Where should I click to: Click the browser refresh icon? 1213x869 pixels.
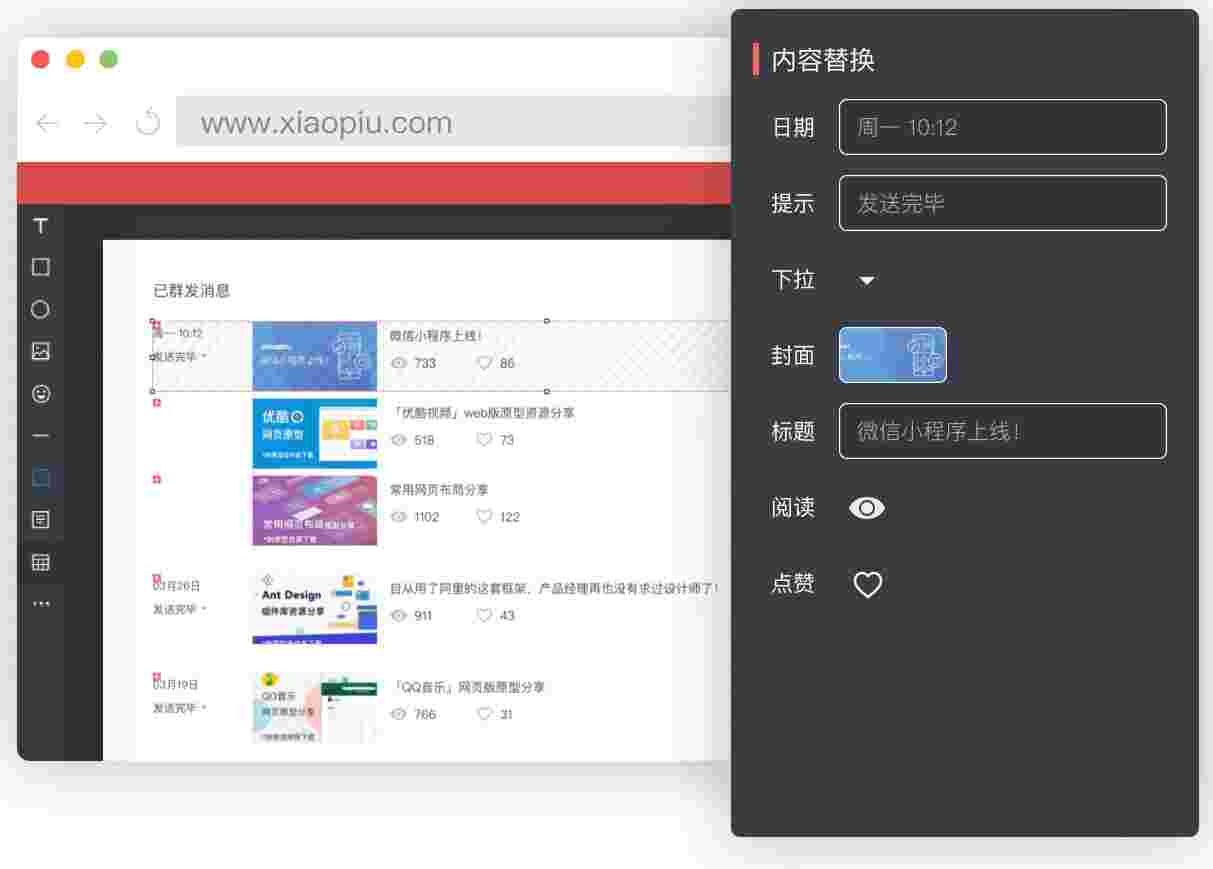(148, 123)
